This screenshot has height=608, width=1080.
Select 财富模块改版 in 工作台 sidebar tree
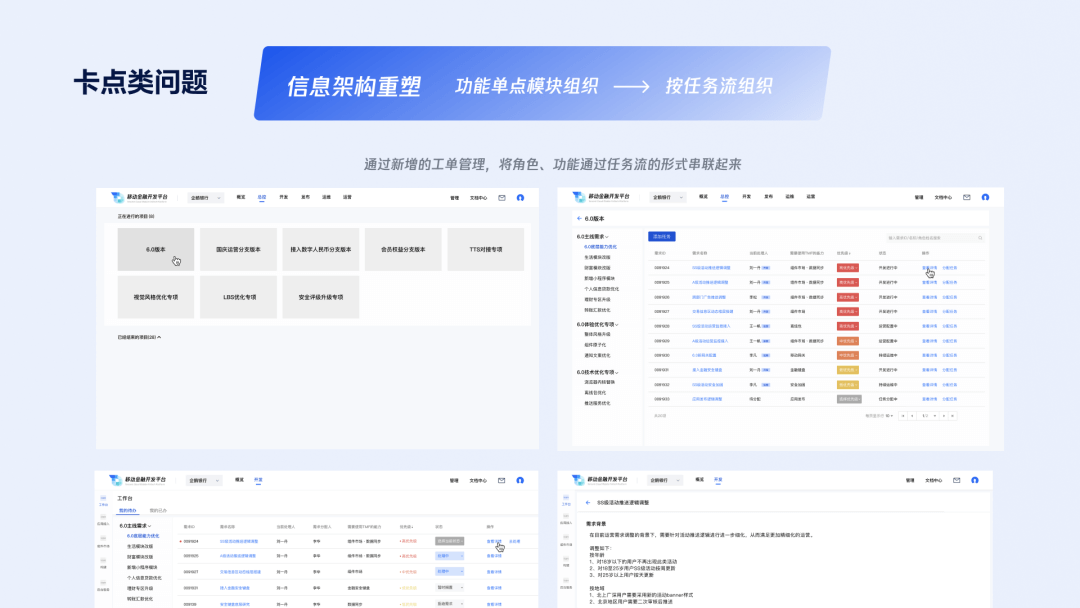point(140,557)
